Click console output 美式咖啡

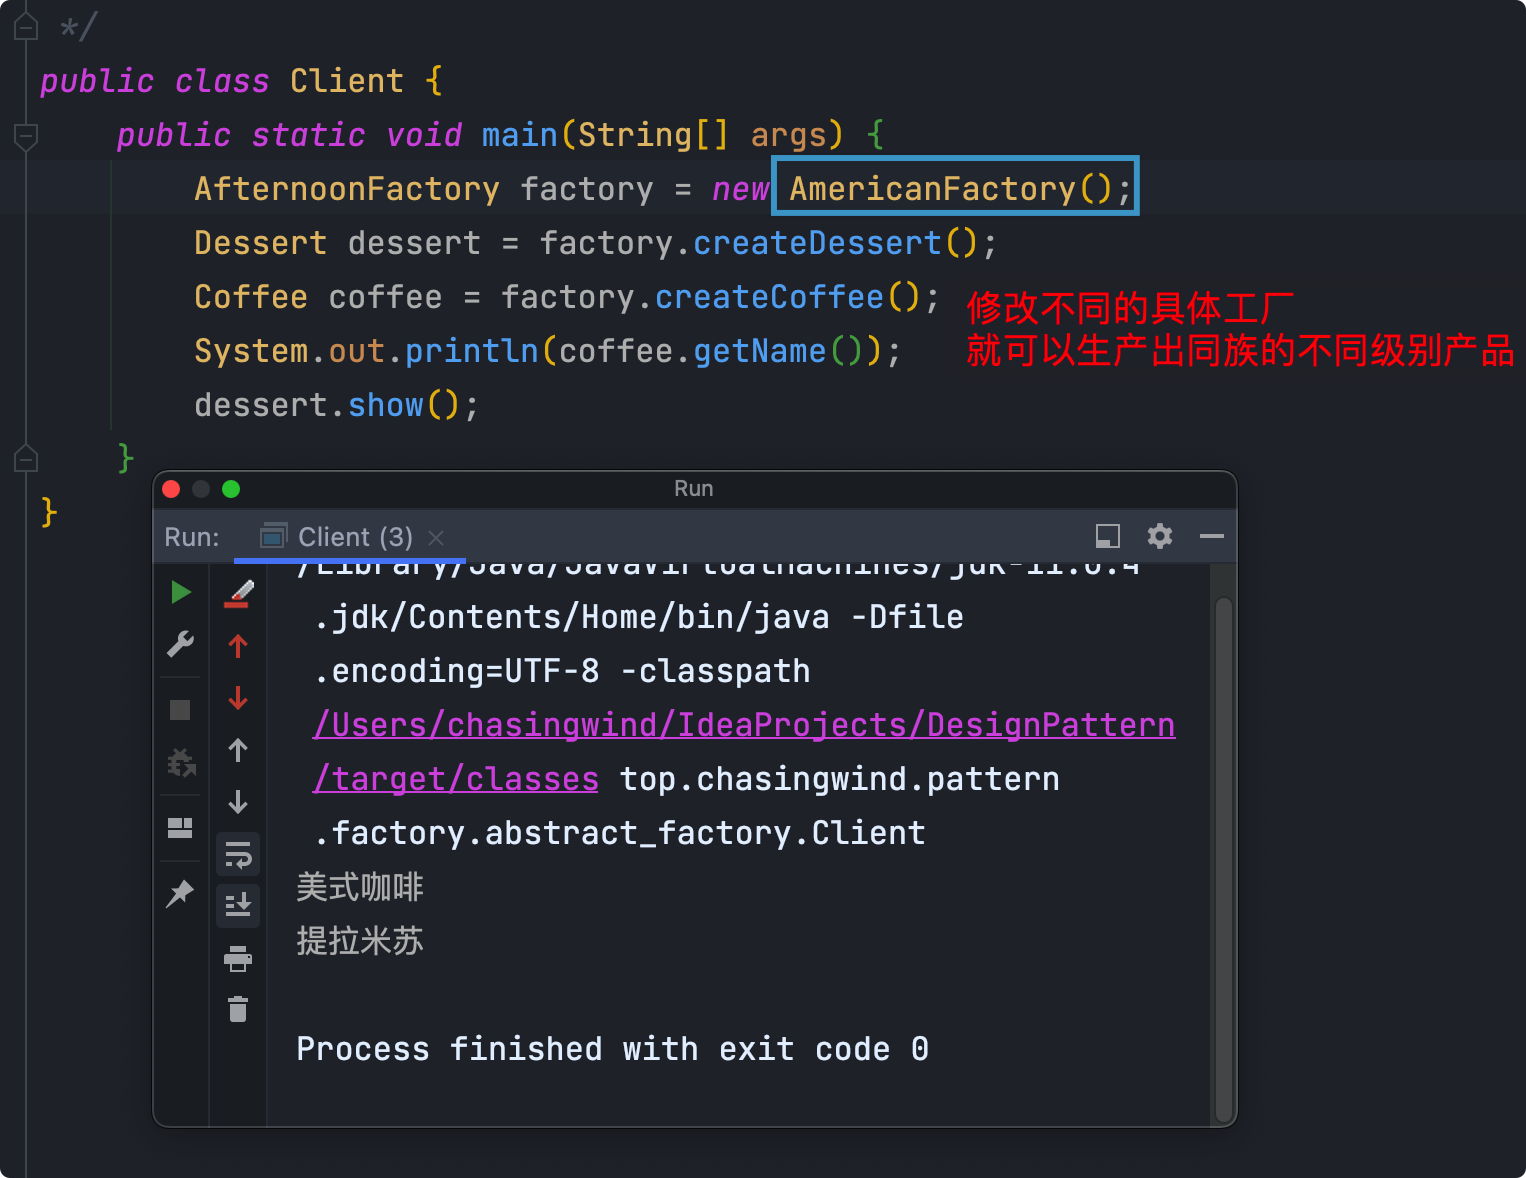click(360, 887)
